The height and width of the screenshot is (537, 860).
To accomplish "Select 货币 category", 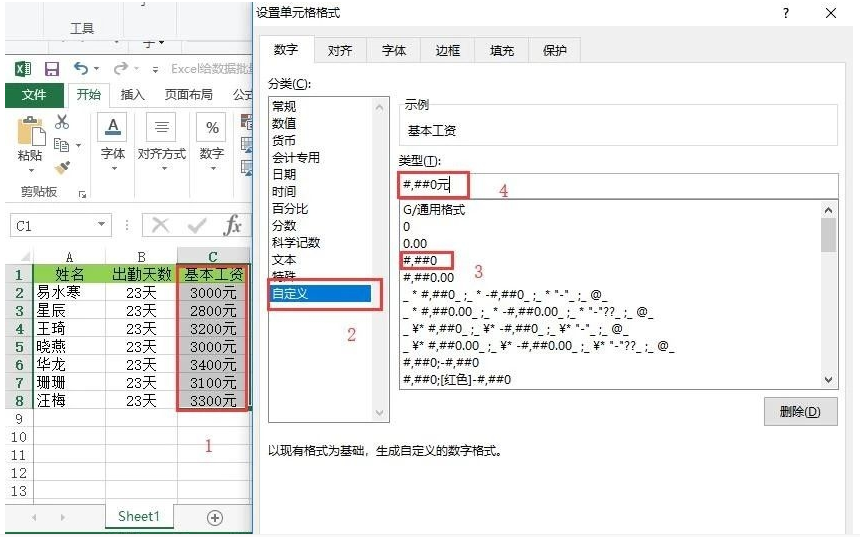I will click(x=284, y=140).
